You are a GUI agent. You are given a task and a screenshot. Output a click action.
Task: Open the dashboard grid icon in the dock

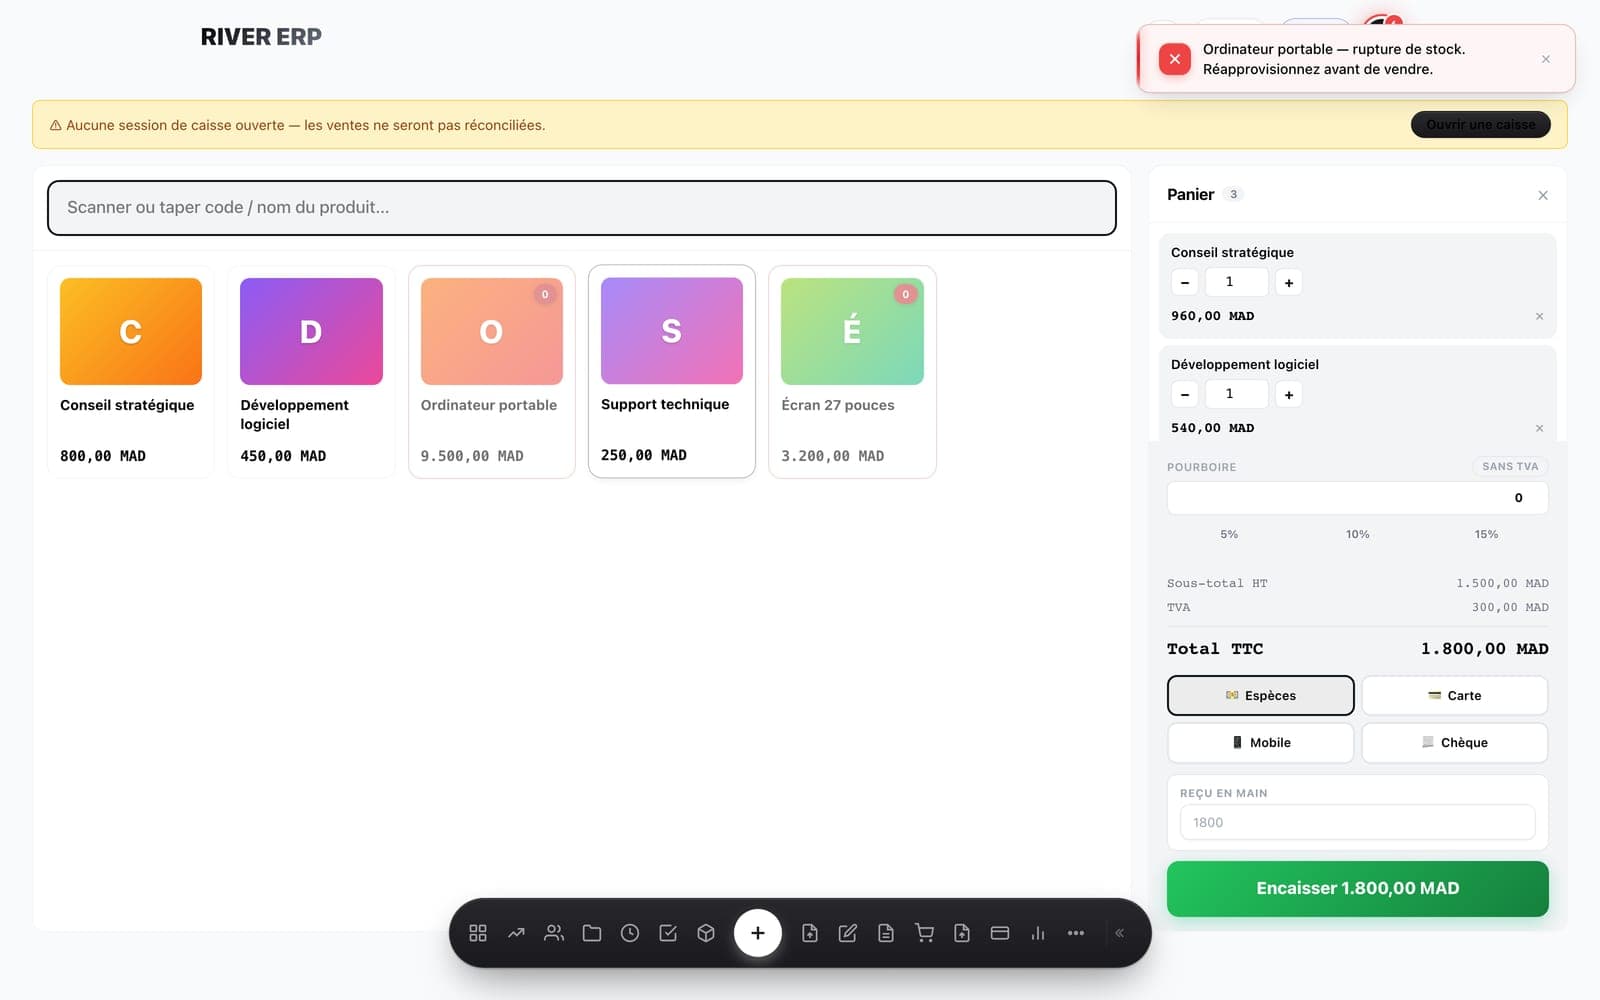478,933
